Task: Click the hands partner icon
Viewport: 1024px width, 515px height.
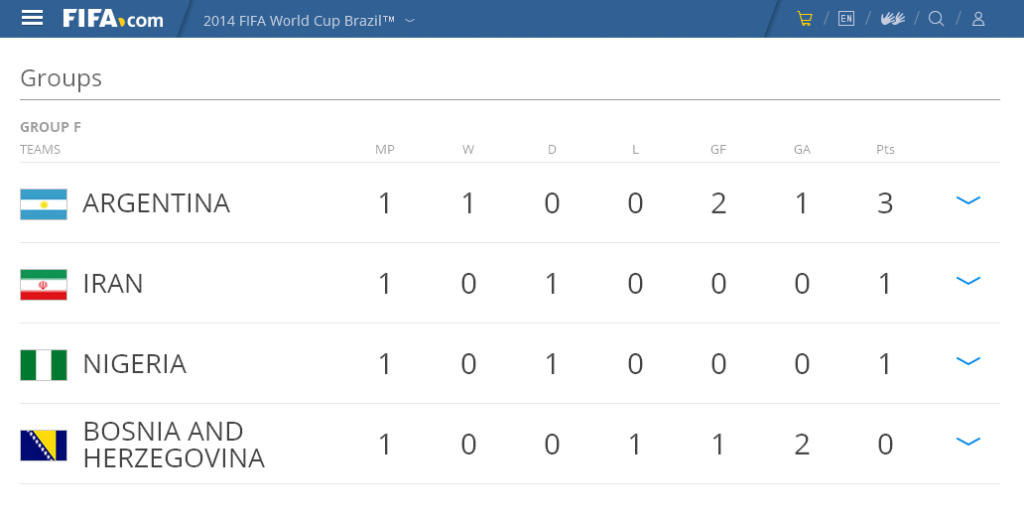Action: click(x=892, y=19)
